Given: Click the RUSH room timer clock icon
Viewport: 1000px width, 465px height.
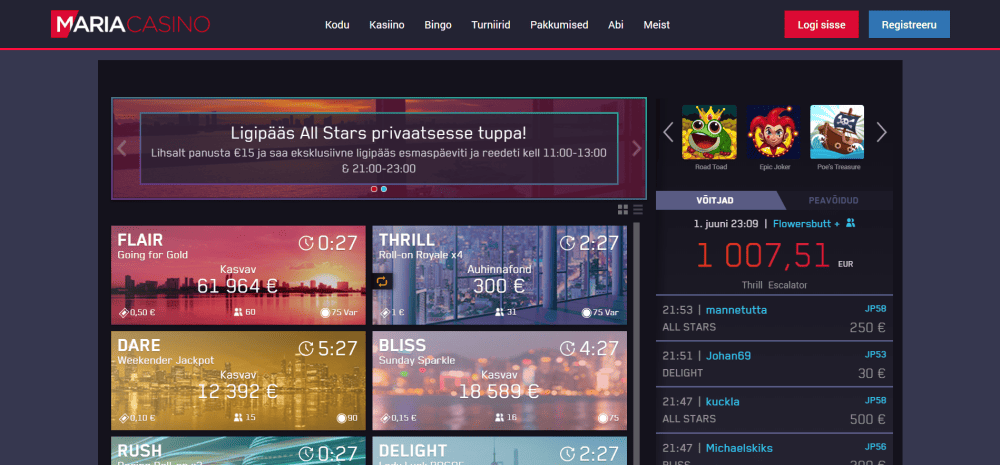Looking at the screenshot, I should [306, 454].
